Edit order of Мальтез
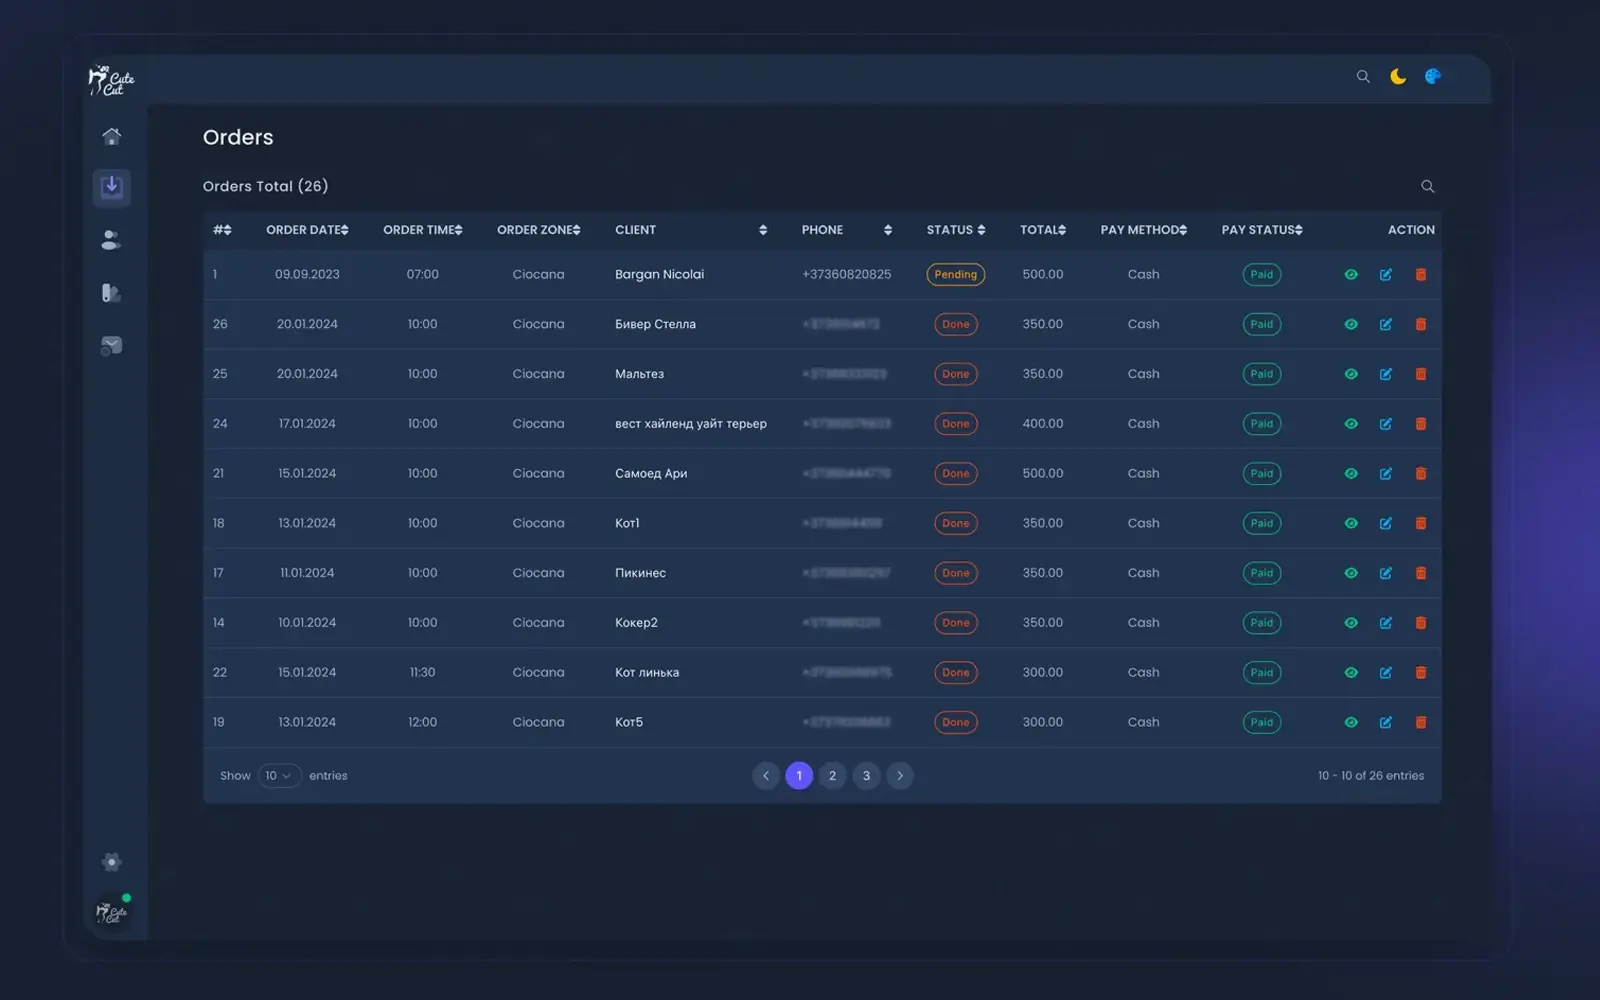Viewport: 1600px width, 1000px height. [1386, 374]
